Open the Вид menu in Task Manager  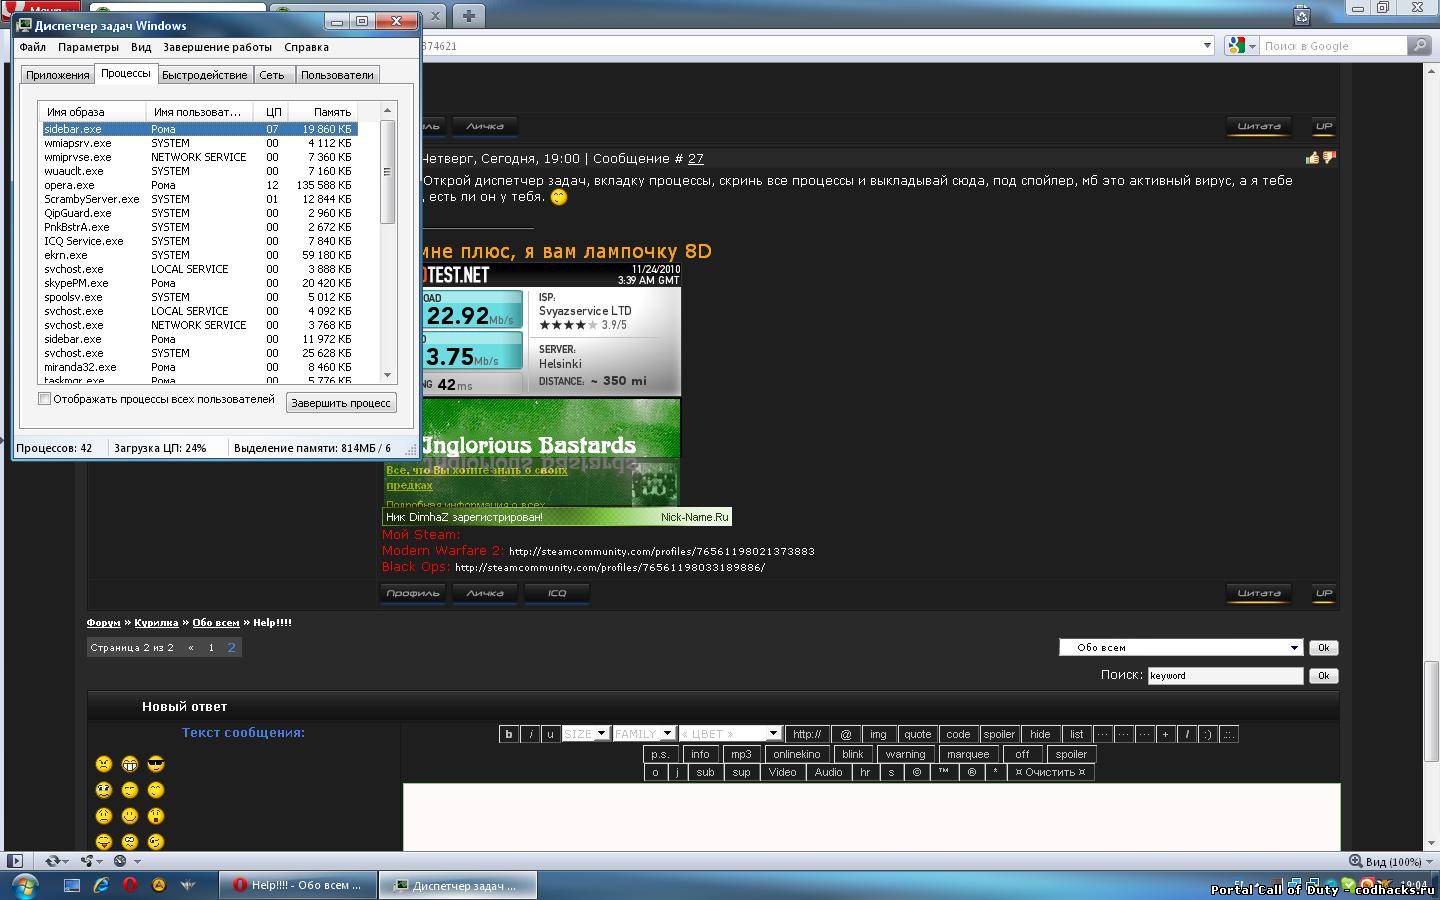[x=141, y=47]
